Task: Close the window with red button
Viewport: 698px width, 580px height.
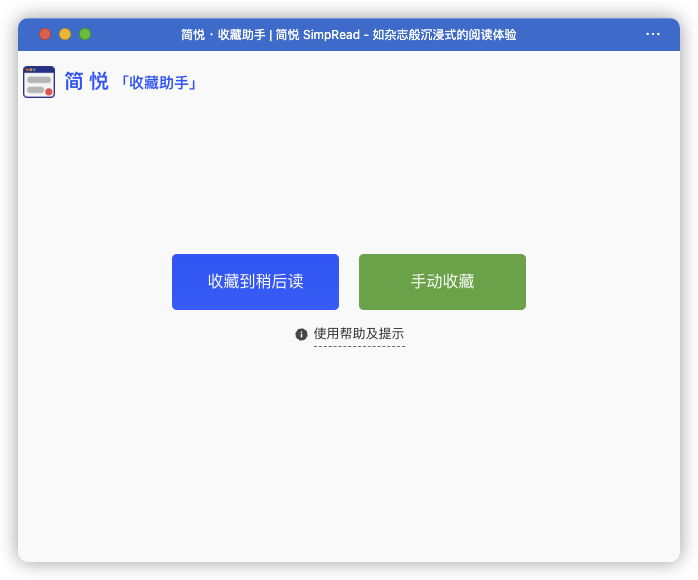Action: pos(45,34)
